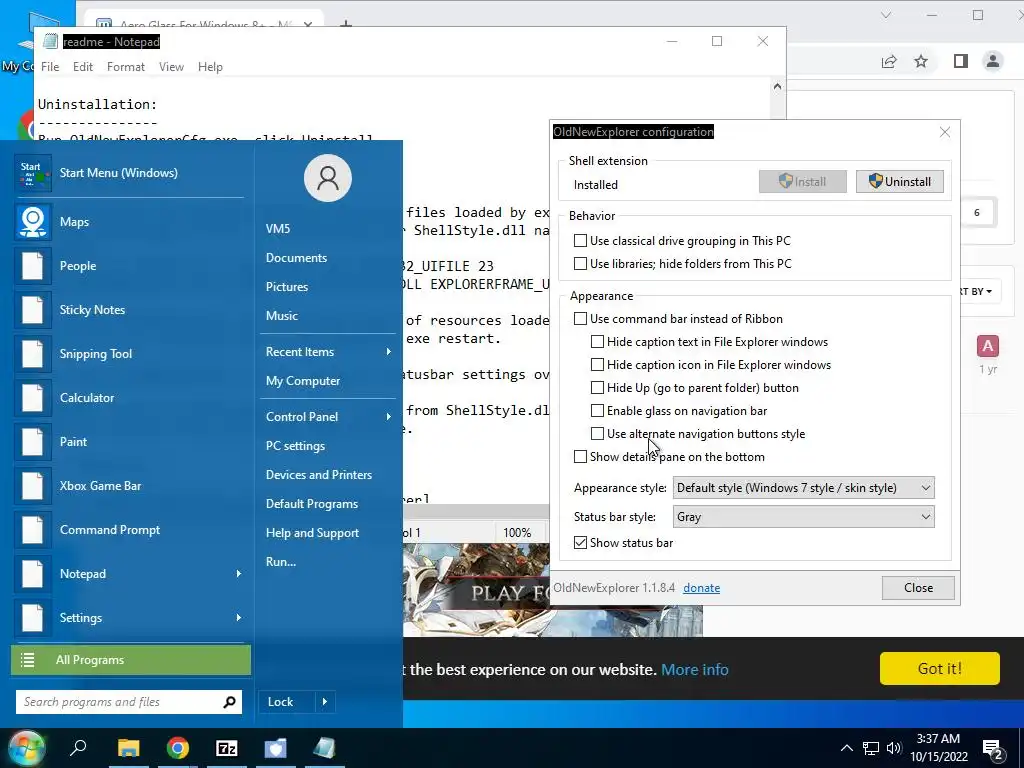Click Notepad scrollbar up arrow
The height and width of the screenshot is (768, 1024).
[x=777, y=86]
